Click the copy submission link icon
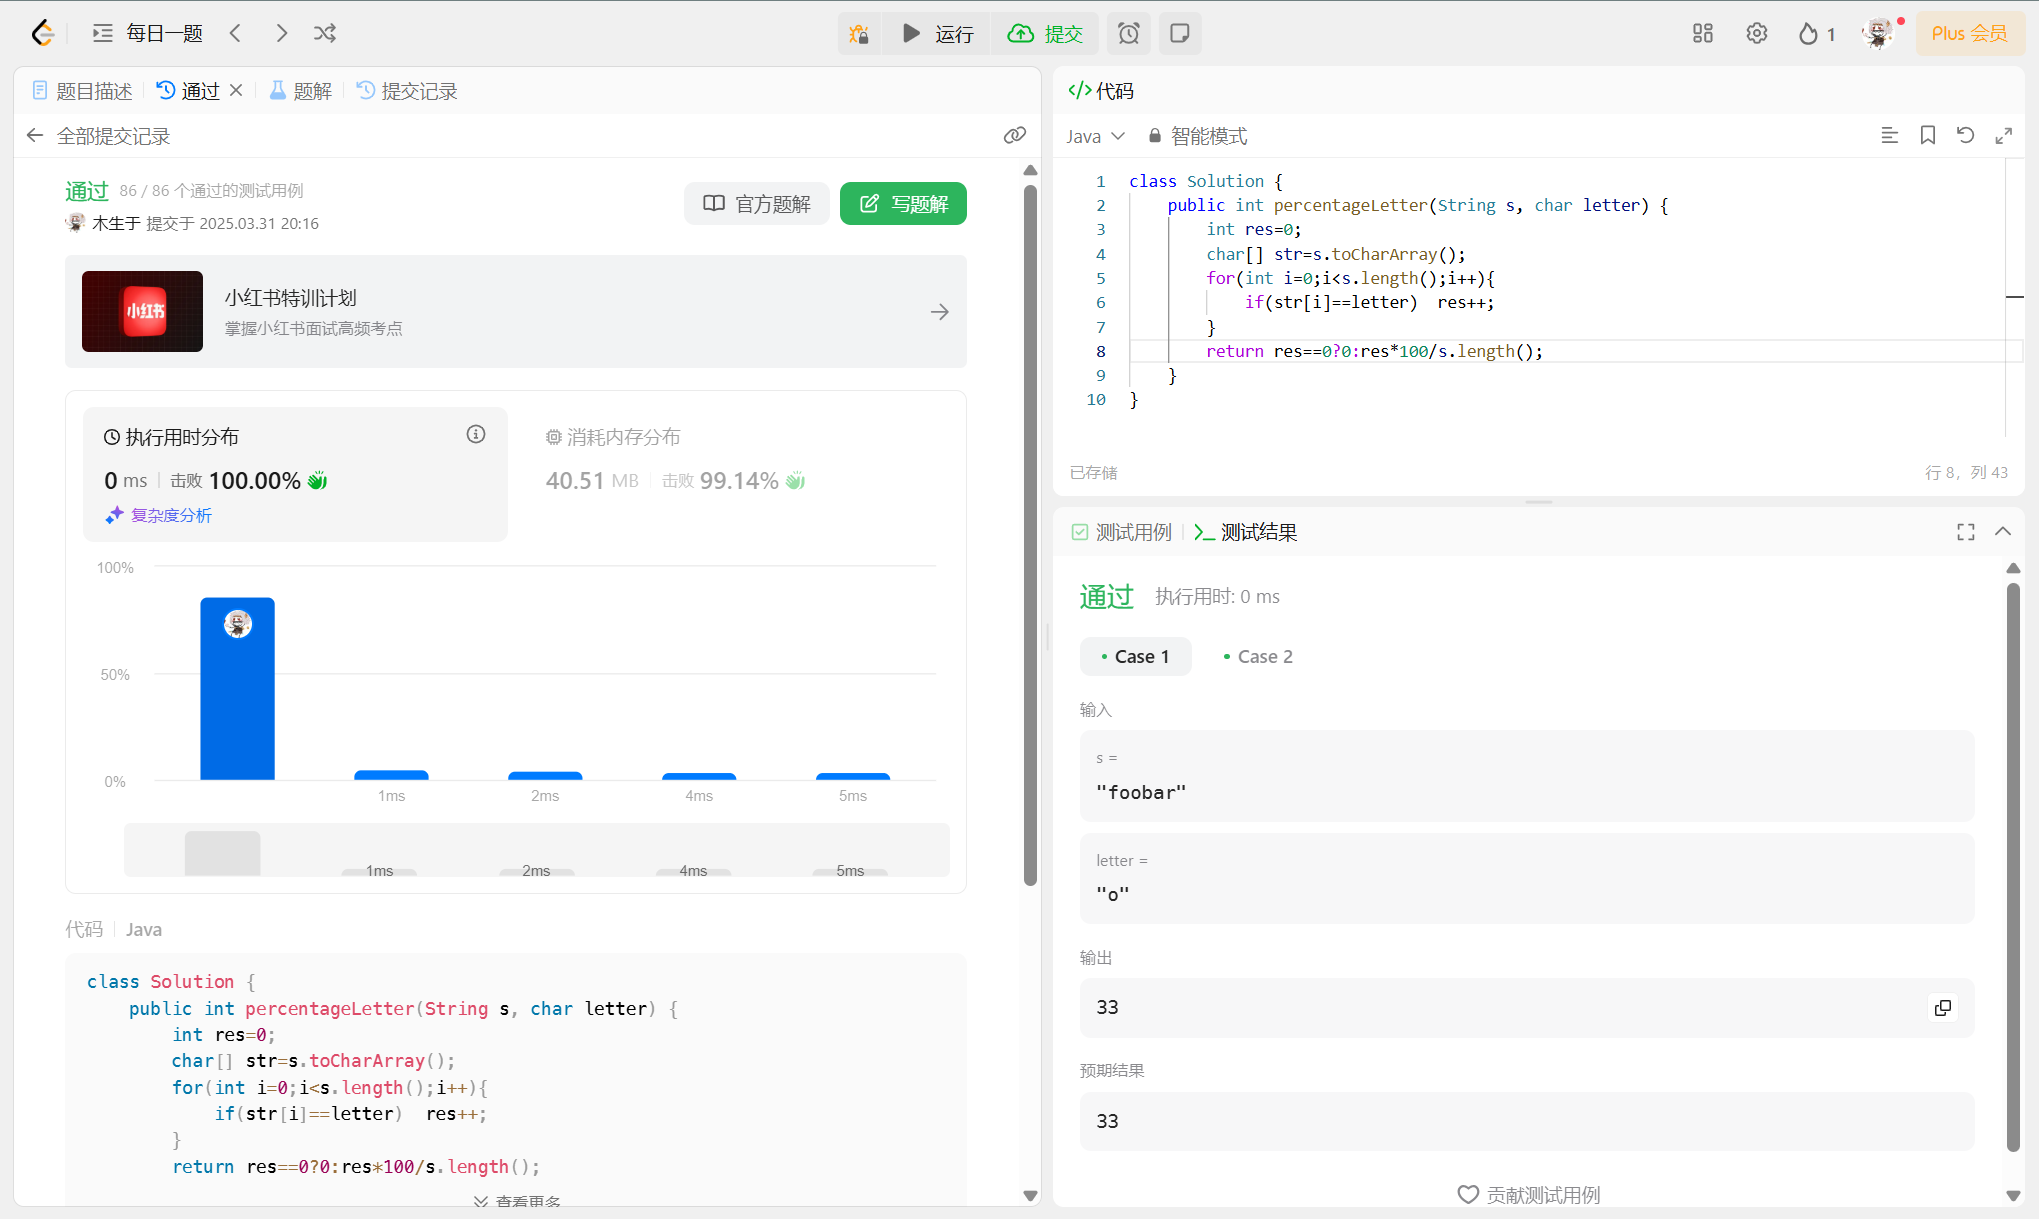 point(1014,136)
